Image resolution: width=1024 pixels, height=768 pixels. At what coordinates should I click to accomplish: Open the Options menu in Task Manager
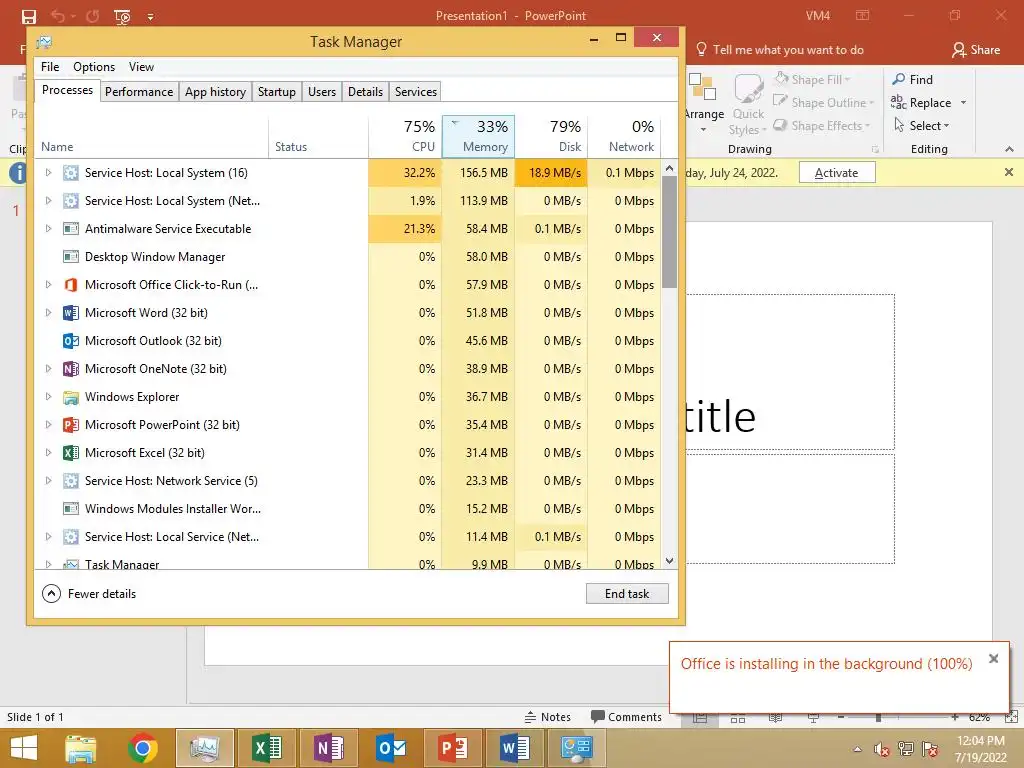coord(94,67)
